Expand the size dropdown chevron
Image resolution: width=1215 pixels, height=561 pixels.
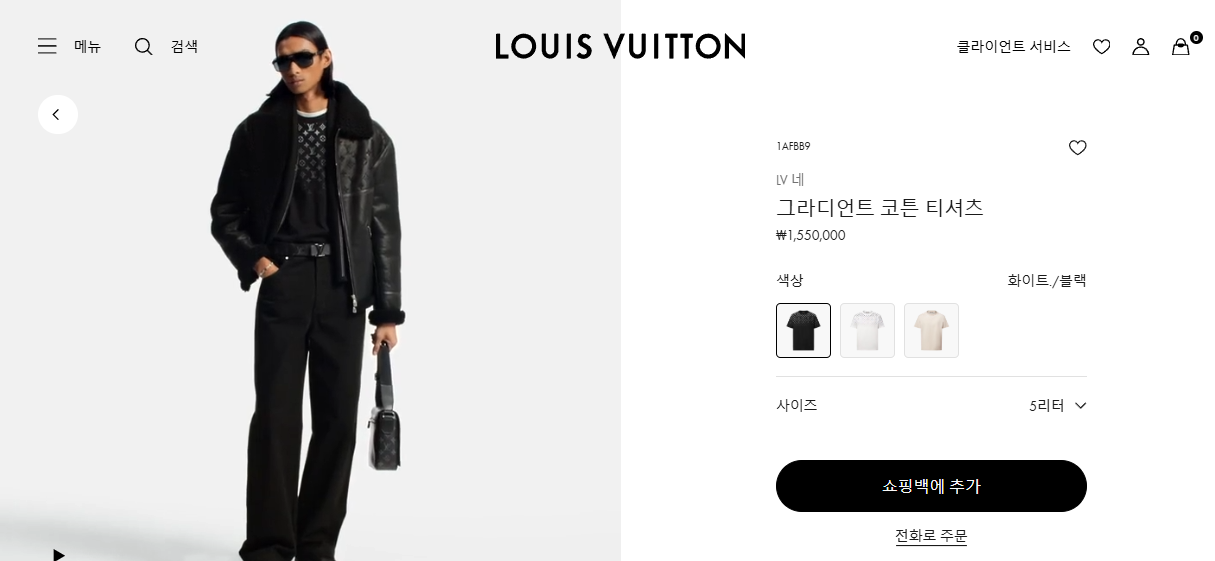tap(1080, 406)
